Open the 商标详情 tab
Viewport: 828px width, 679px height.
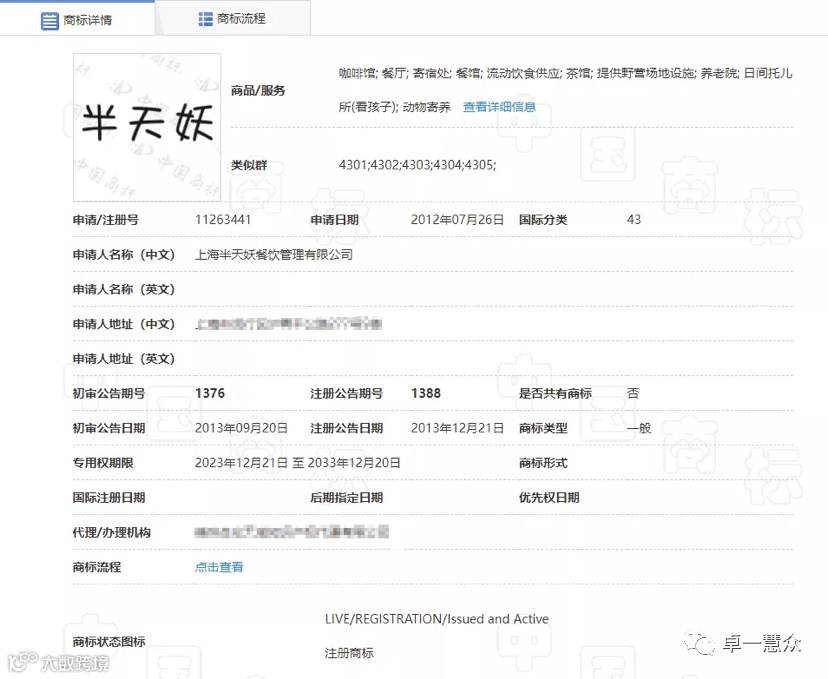77,20
